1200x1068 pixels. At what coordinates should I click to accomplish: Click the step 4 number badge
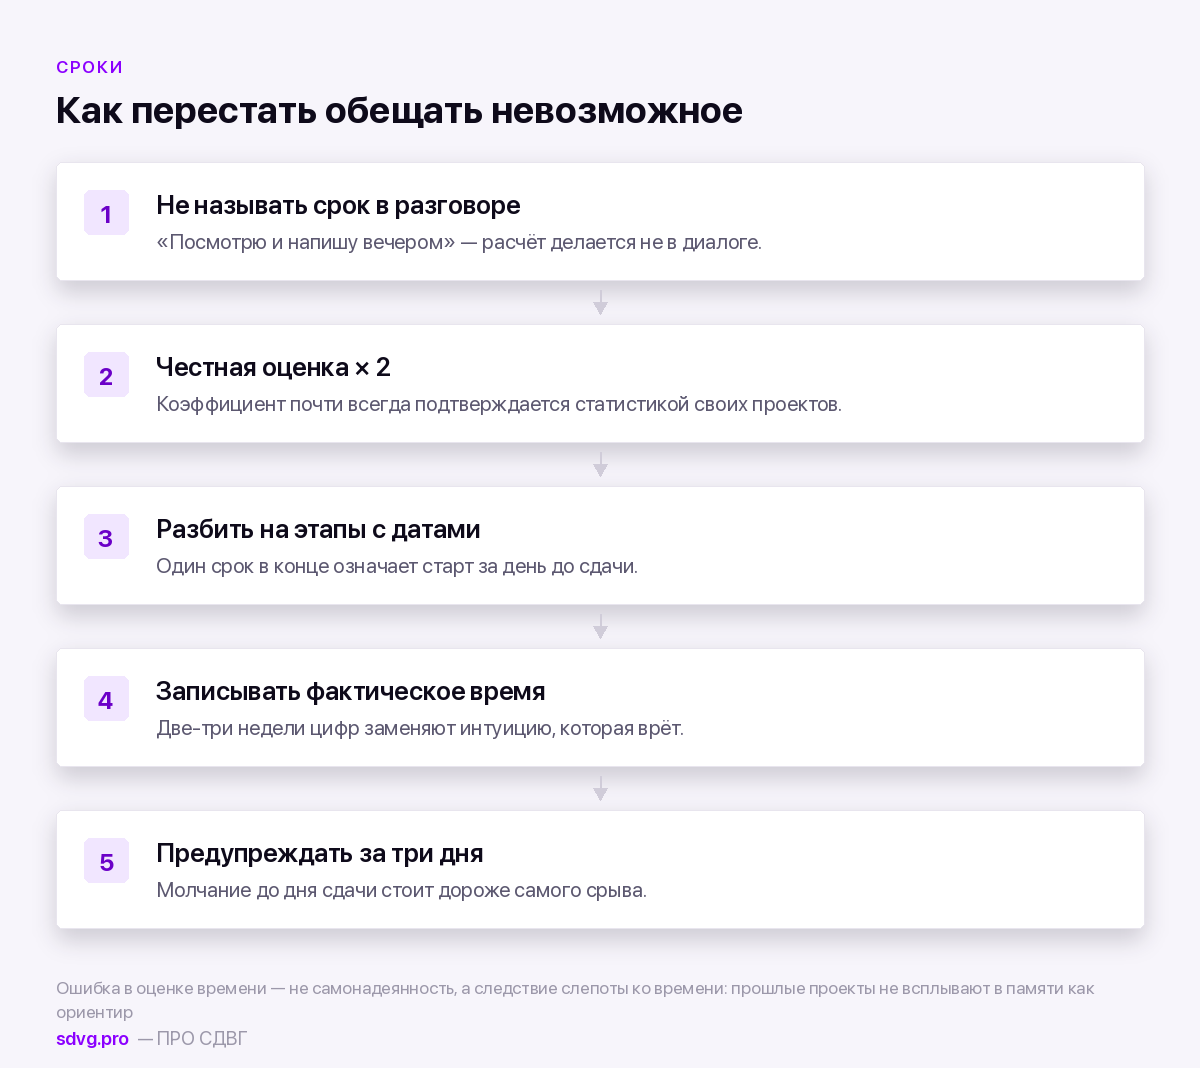click(x=106, y=699)
